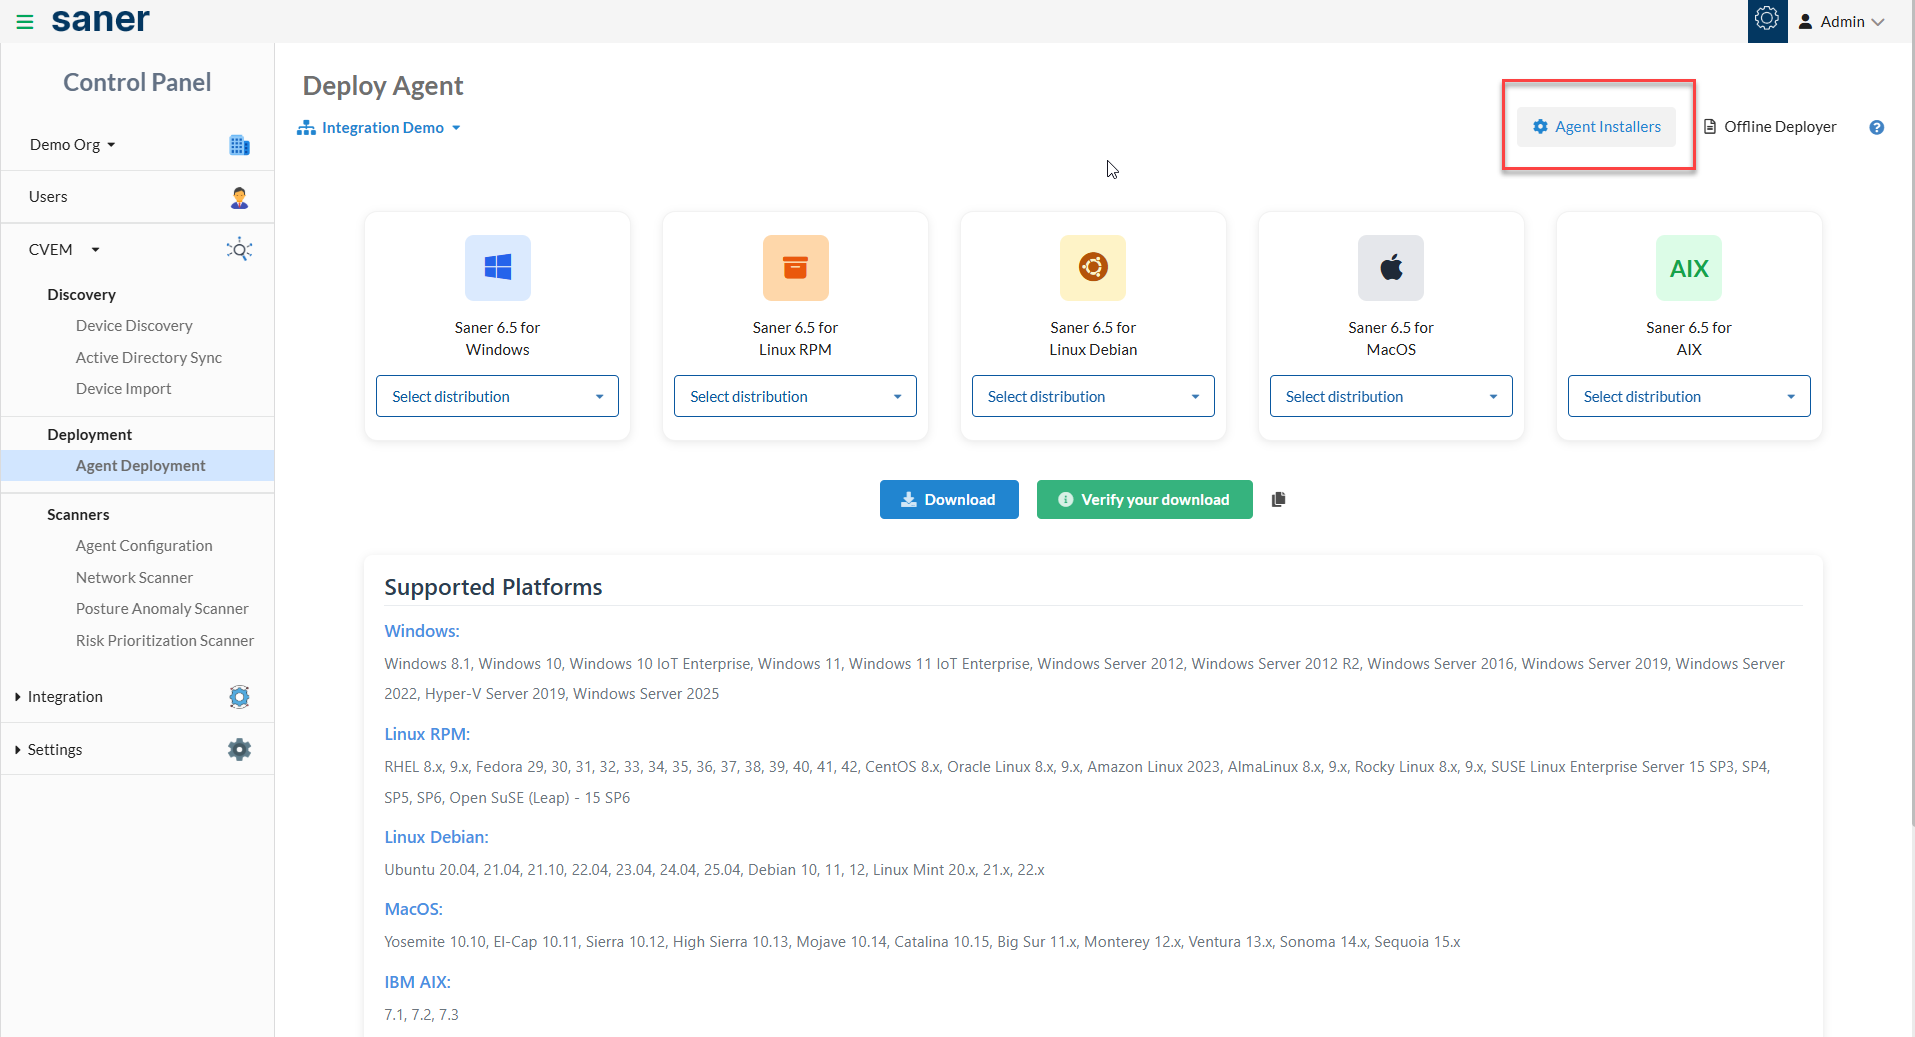1915x1037 pixels.
Task: Expand the Integration section
Action: (59, 697)
